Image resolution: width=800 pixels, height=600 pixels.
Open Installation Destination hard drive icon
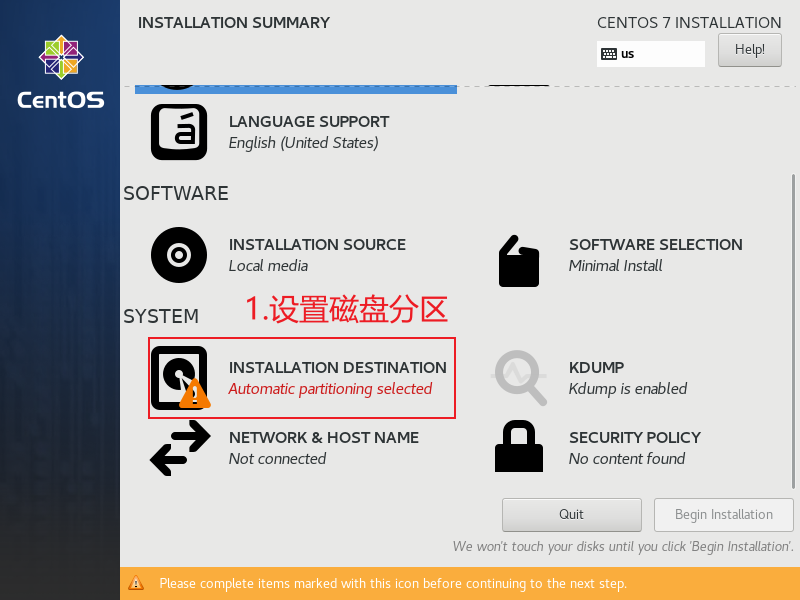pyautogui.click(x=180, y=378)
